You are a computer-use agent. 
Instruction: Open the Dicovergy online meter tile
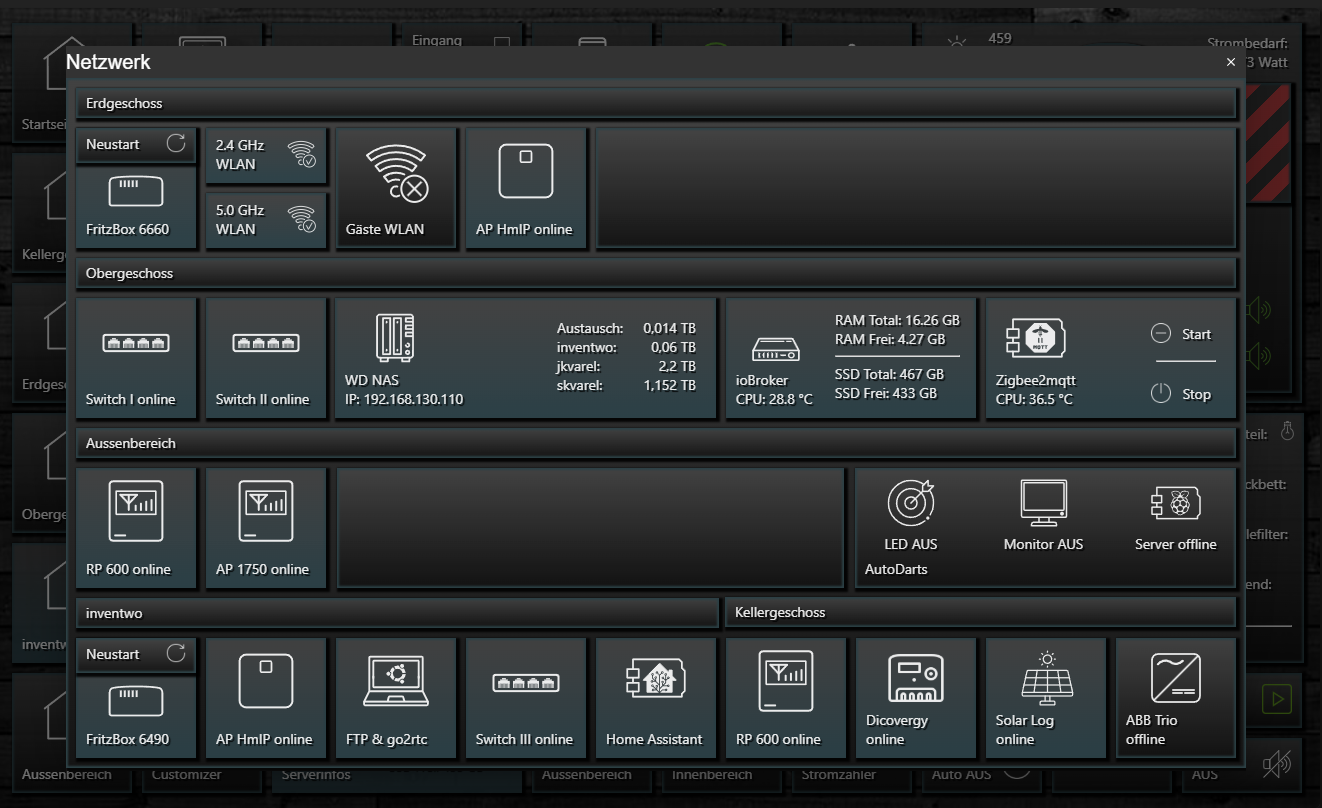pos(916,698)
